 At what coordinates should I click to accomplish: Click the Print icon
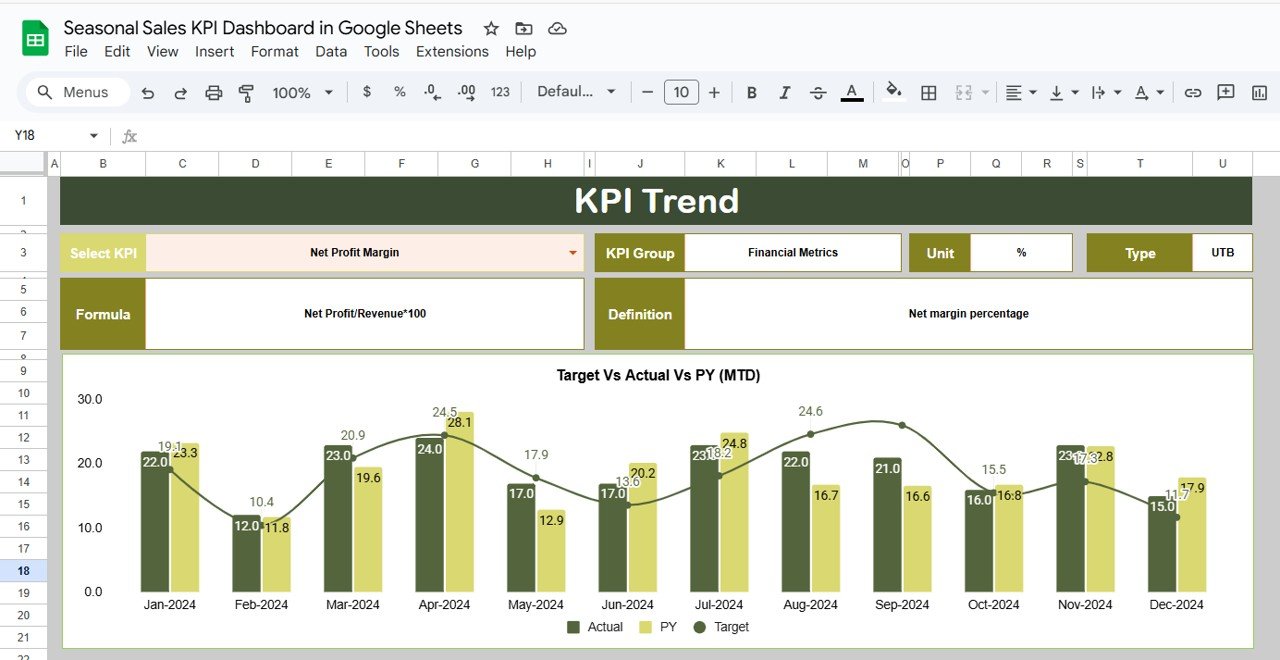point(213,92)
